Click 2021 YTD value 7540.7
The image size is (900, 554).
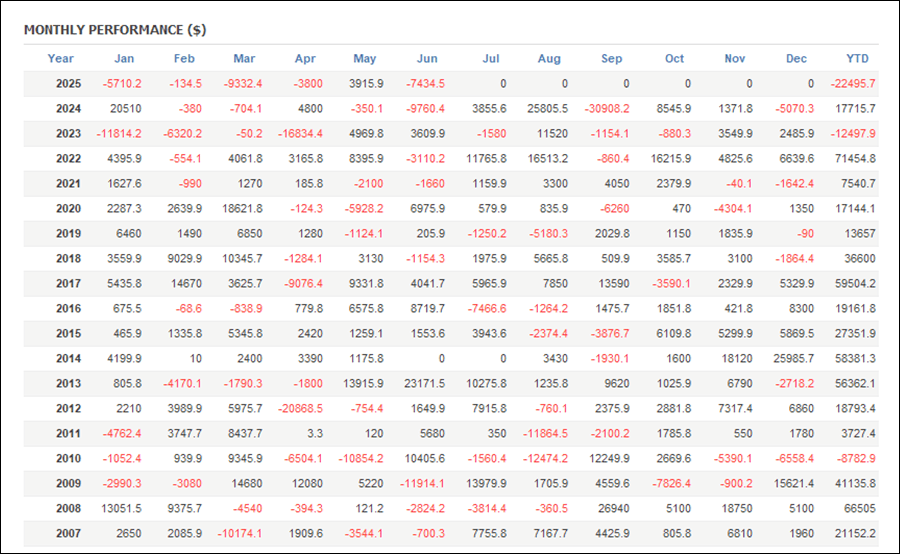858,184
